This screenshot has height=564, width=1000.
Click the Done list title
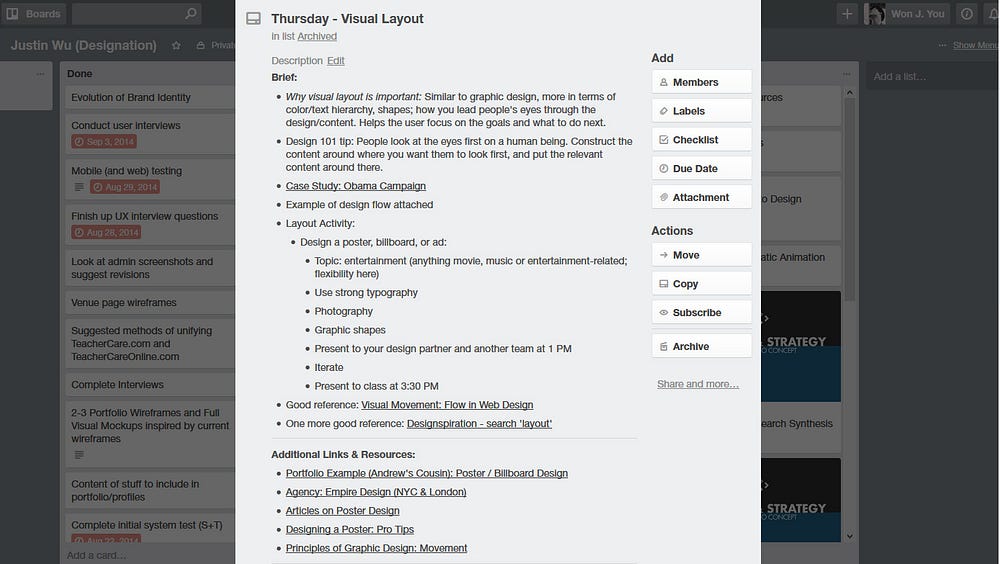click(80, 73)
